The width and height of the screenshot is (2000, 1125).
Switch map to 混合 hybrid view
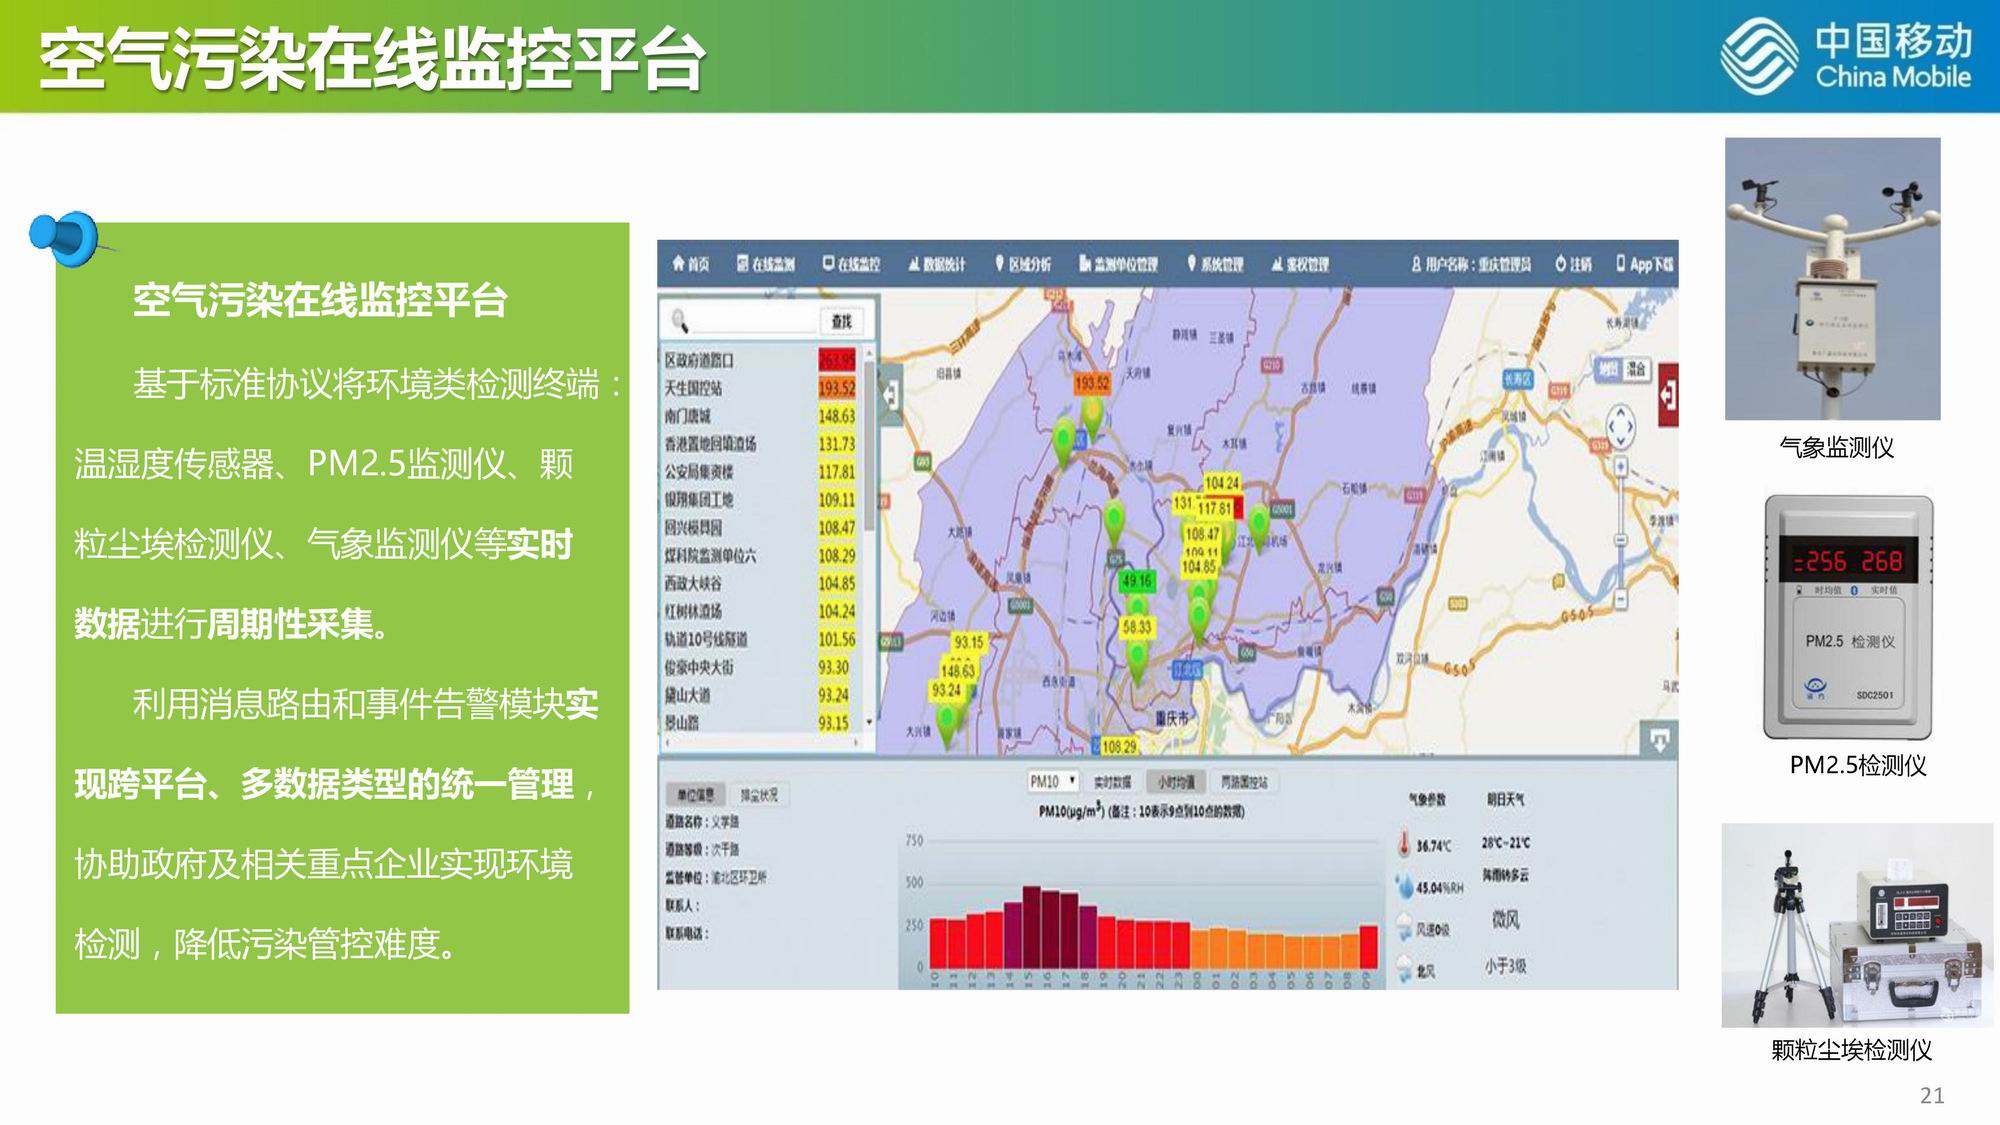click(1636, 369)
